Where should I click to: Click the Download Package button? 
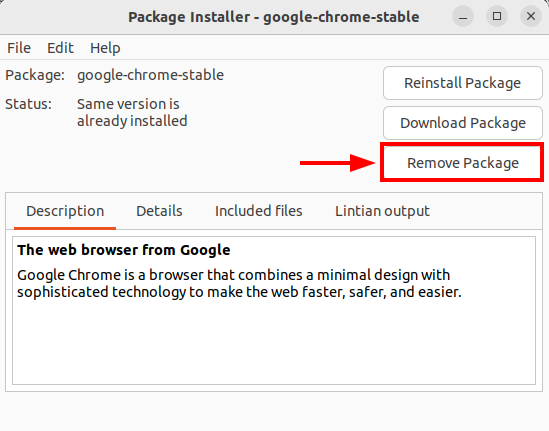tap(463, 123)
